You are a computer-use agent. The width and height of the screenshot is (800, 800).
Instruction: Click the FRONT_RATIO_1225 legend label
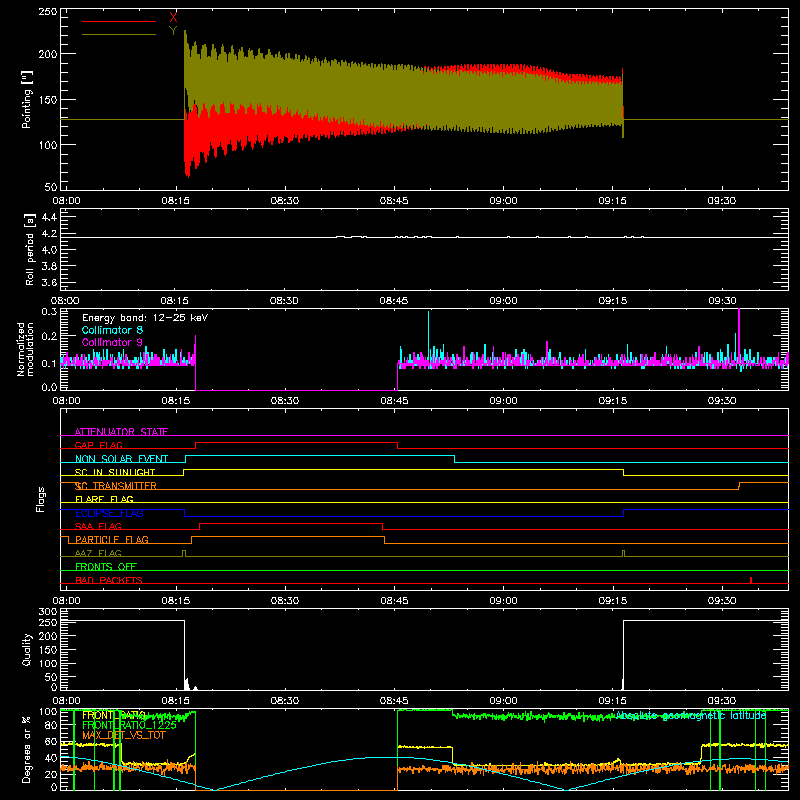(x=129, y=725)
